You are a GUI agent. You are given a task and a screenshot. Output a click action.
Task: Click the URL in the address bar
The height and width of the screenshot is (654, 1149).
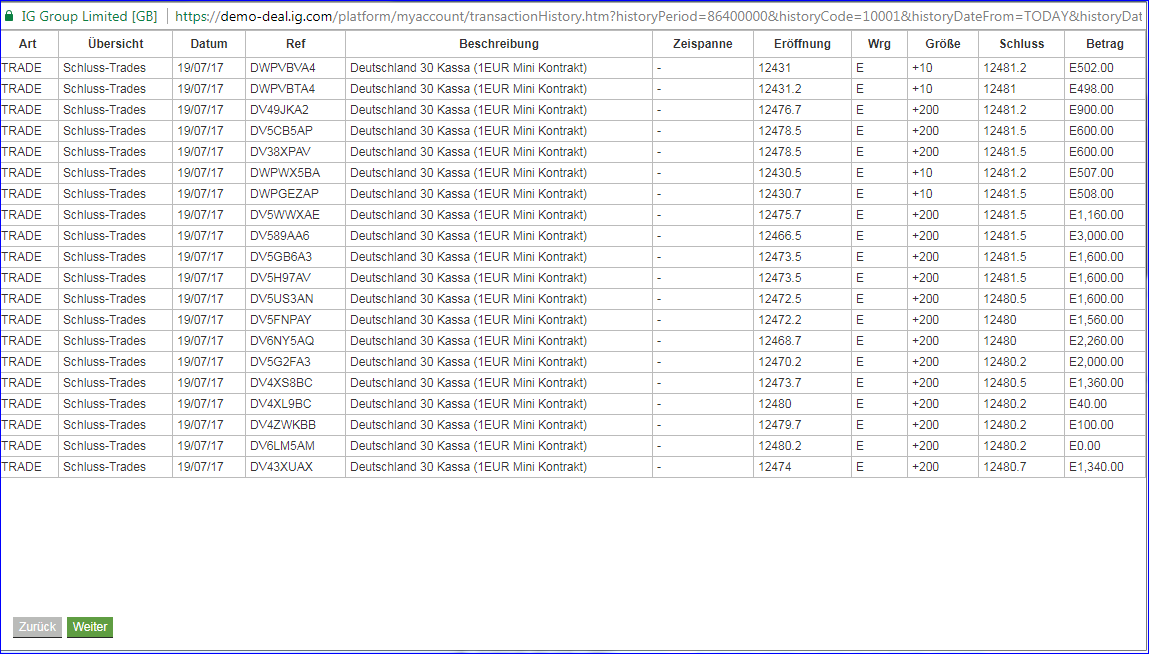(x=661, y=15)
